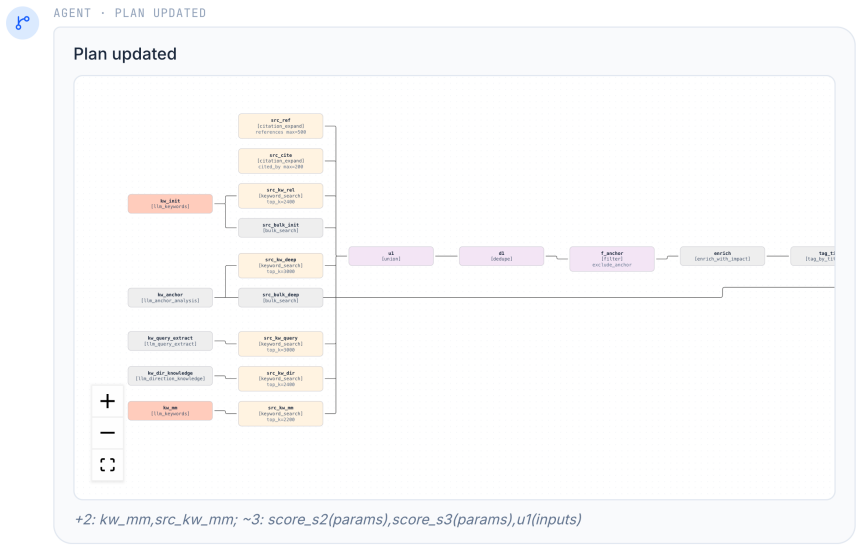The height and width of the screenshot is (550, 862).
Task: Select the src_bulk_deep node
Action: coord(280,298)
